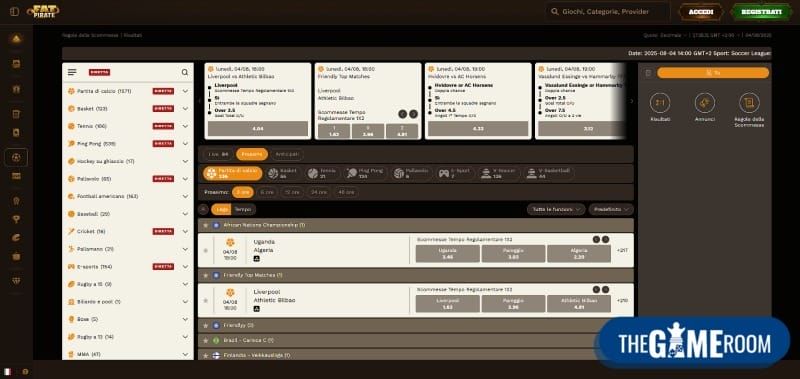Open the highlighted sports ball sidebar icon
This screenshot has width=800, height=379.
coord(16,158)
